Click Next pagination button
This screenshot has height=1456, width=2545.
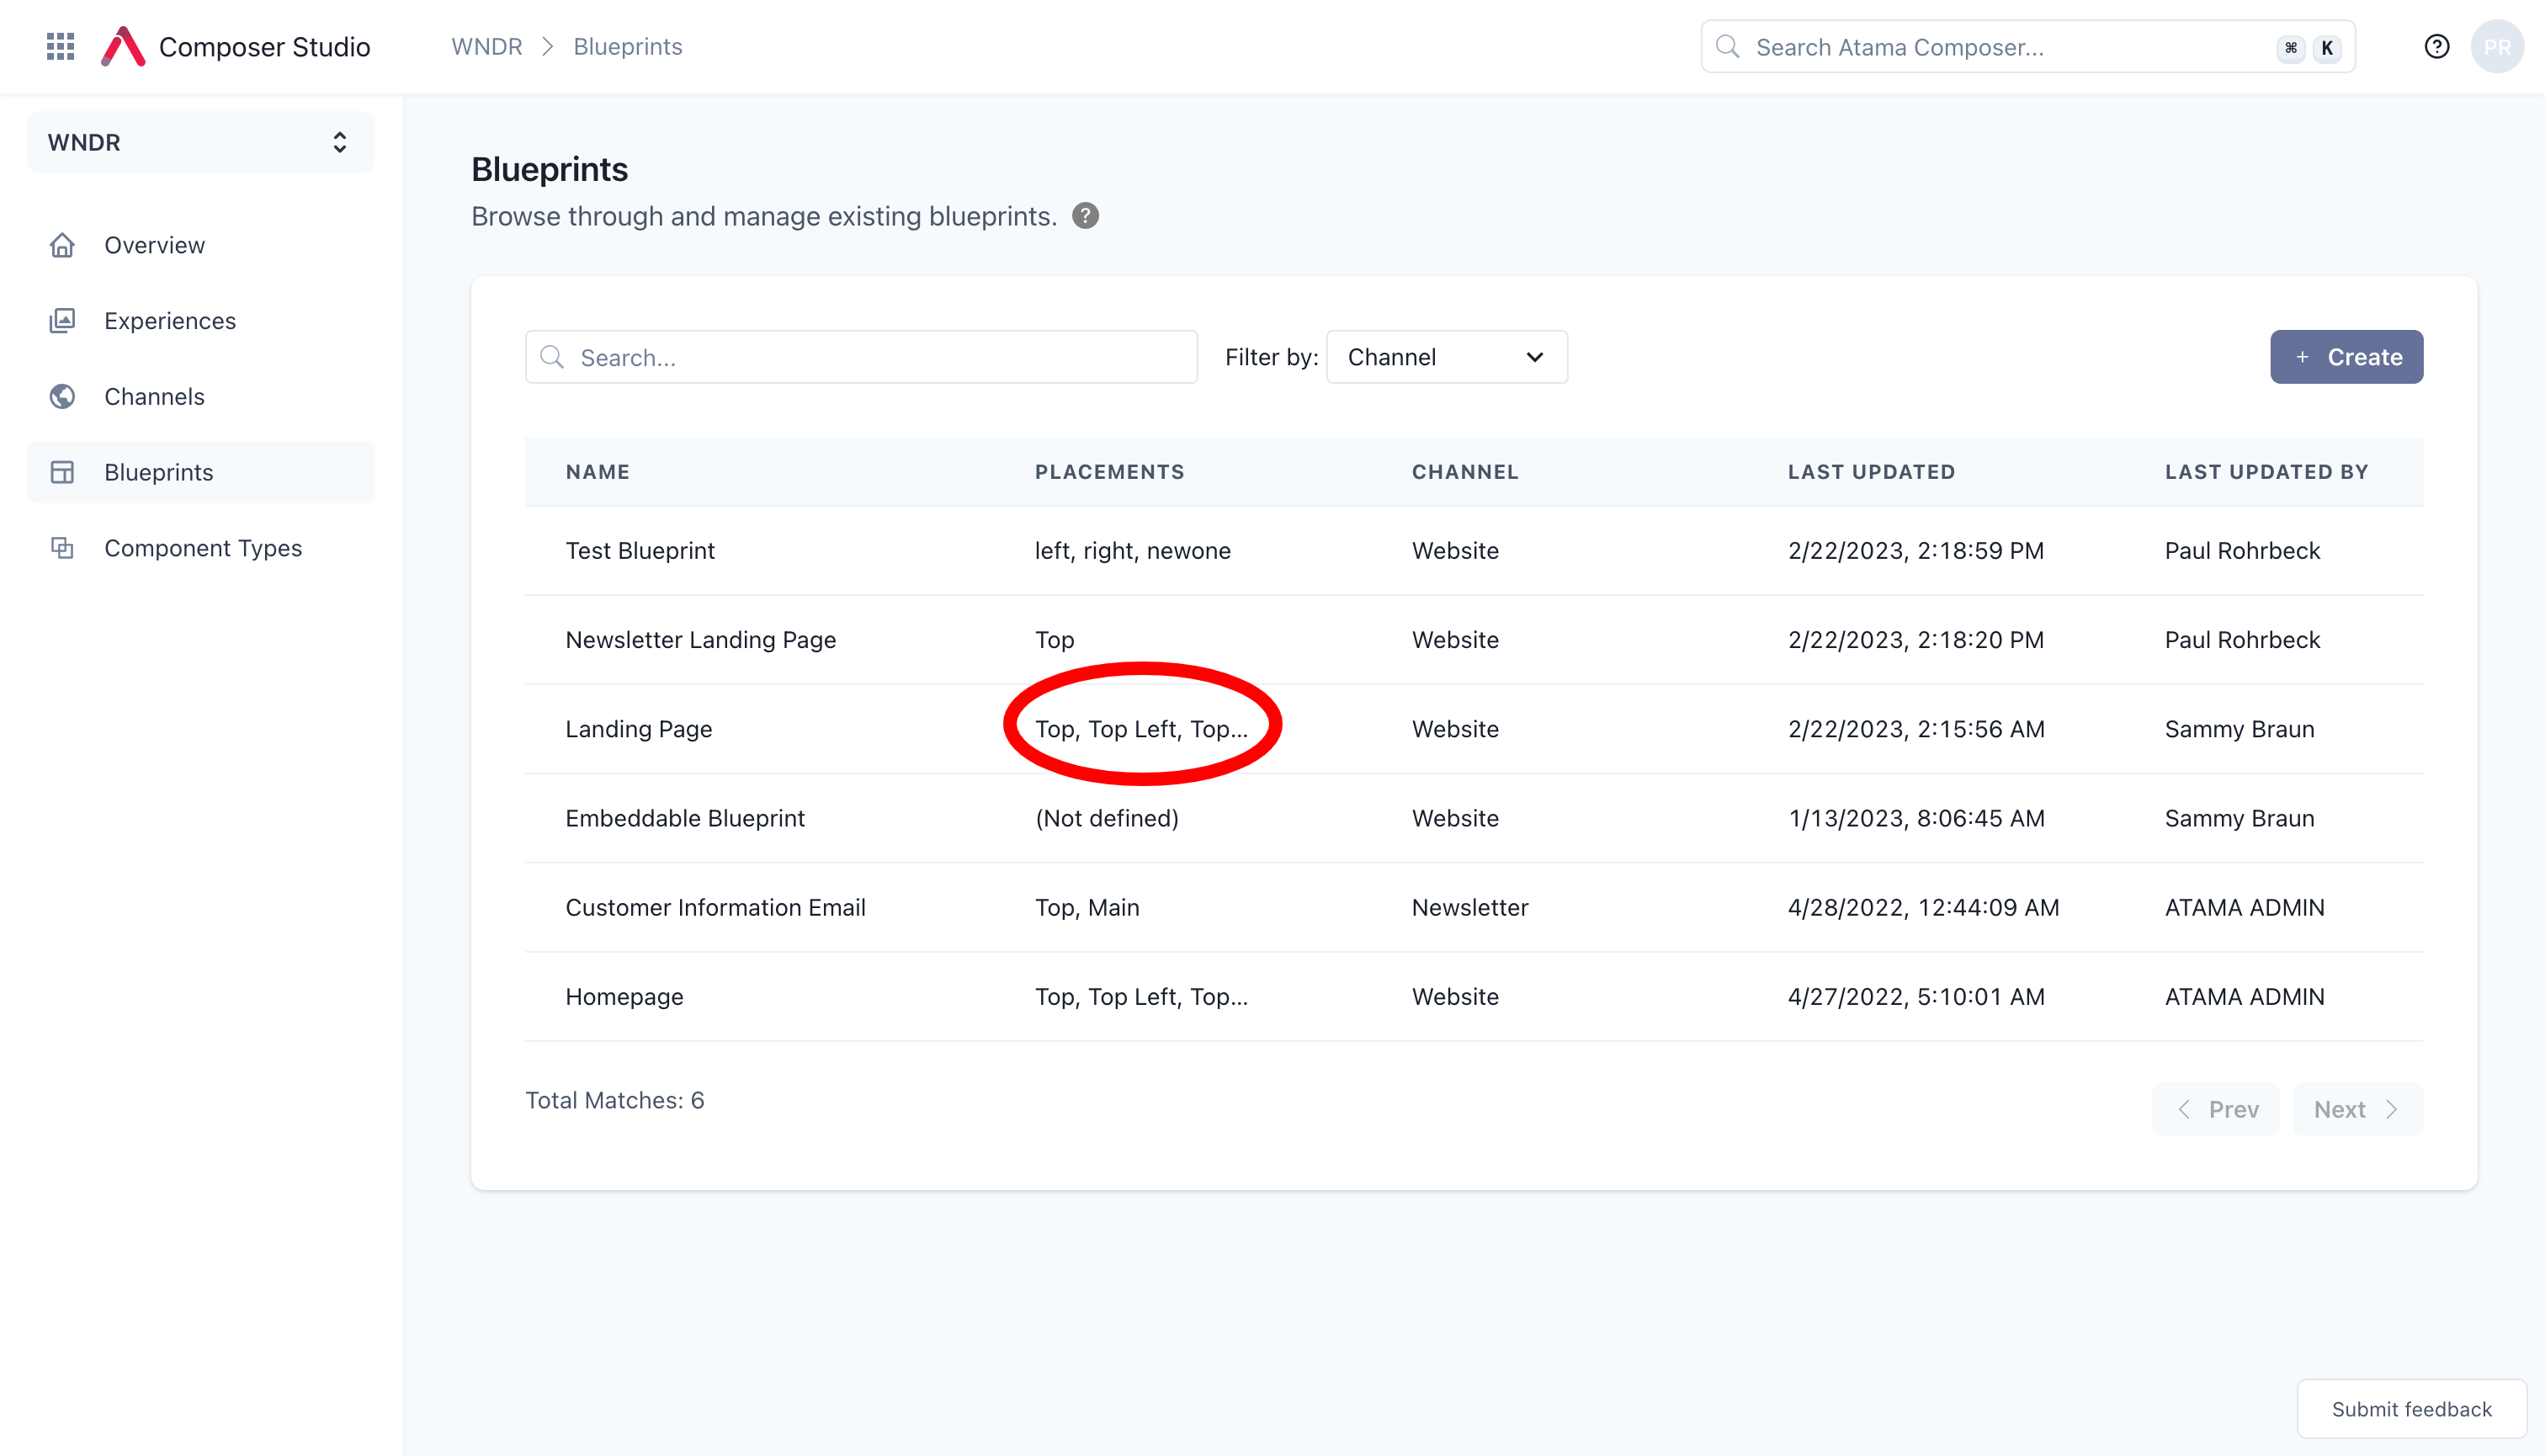pos(2358,1108)
